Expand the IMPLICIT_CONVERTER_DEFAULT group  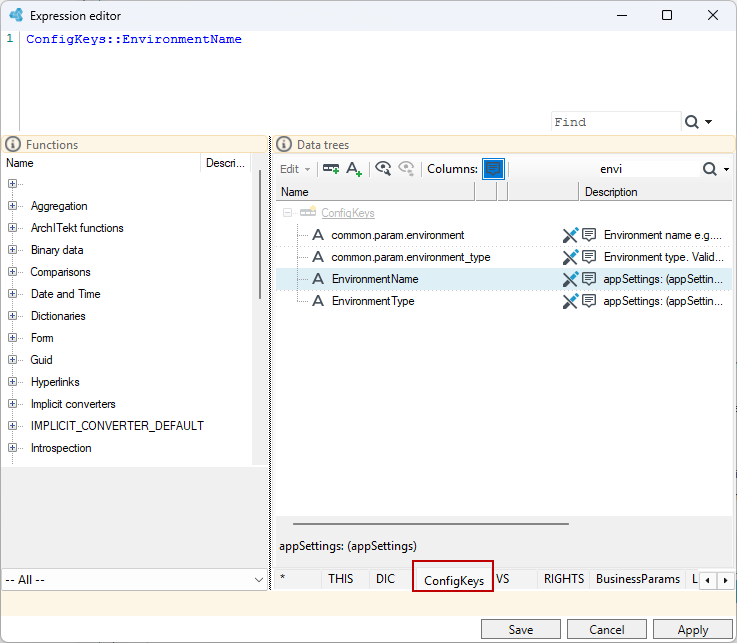coord(12,425)
